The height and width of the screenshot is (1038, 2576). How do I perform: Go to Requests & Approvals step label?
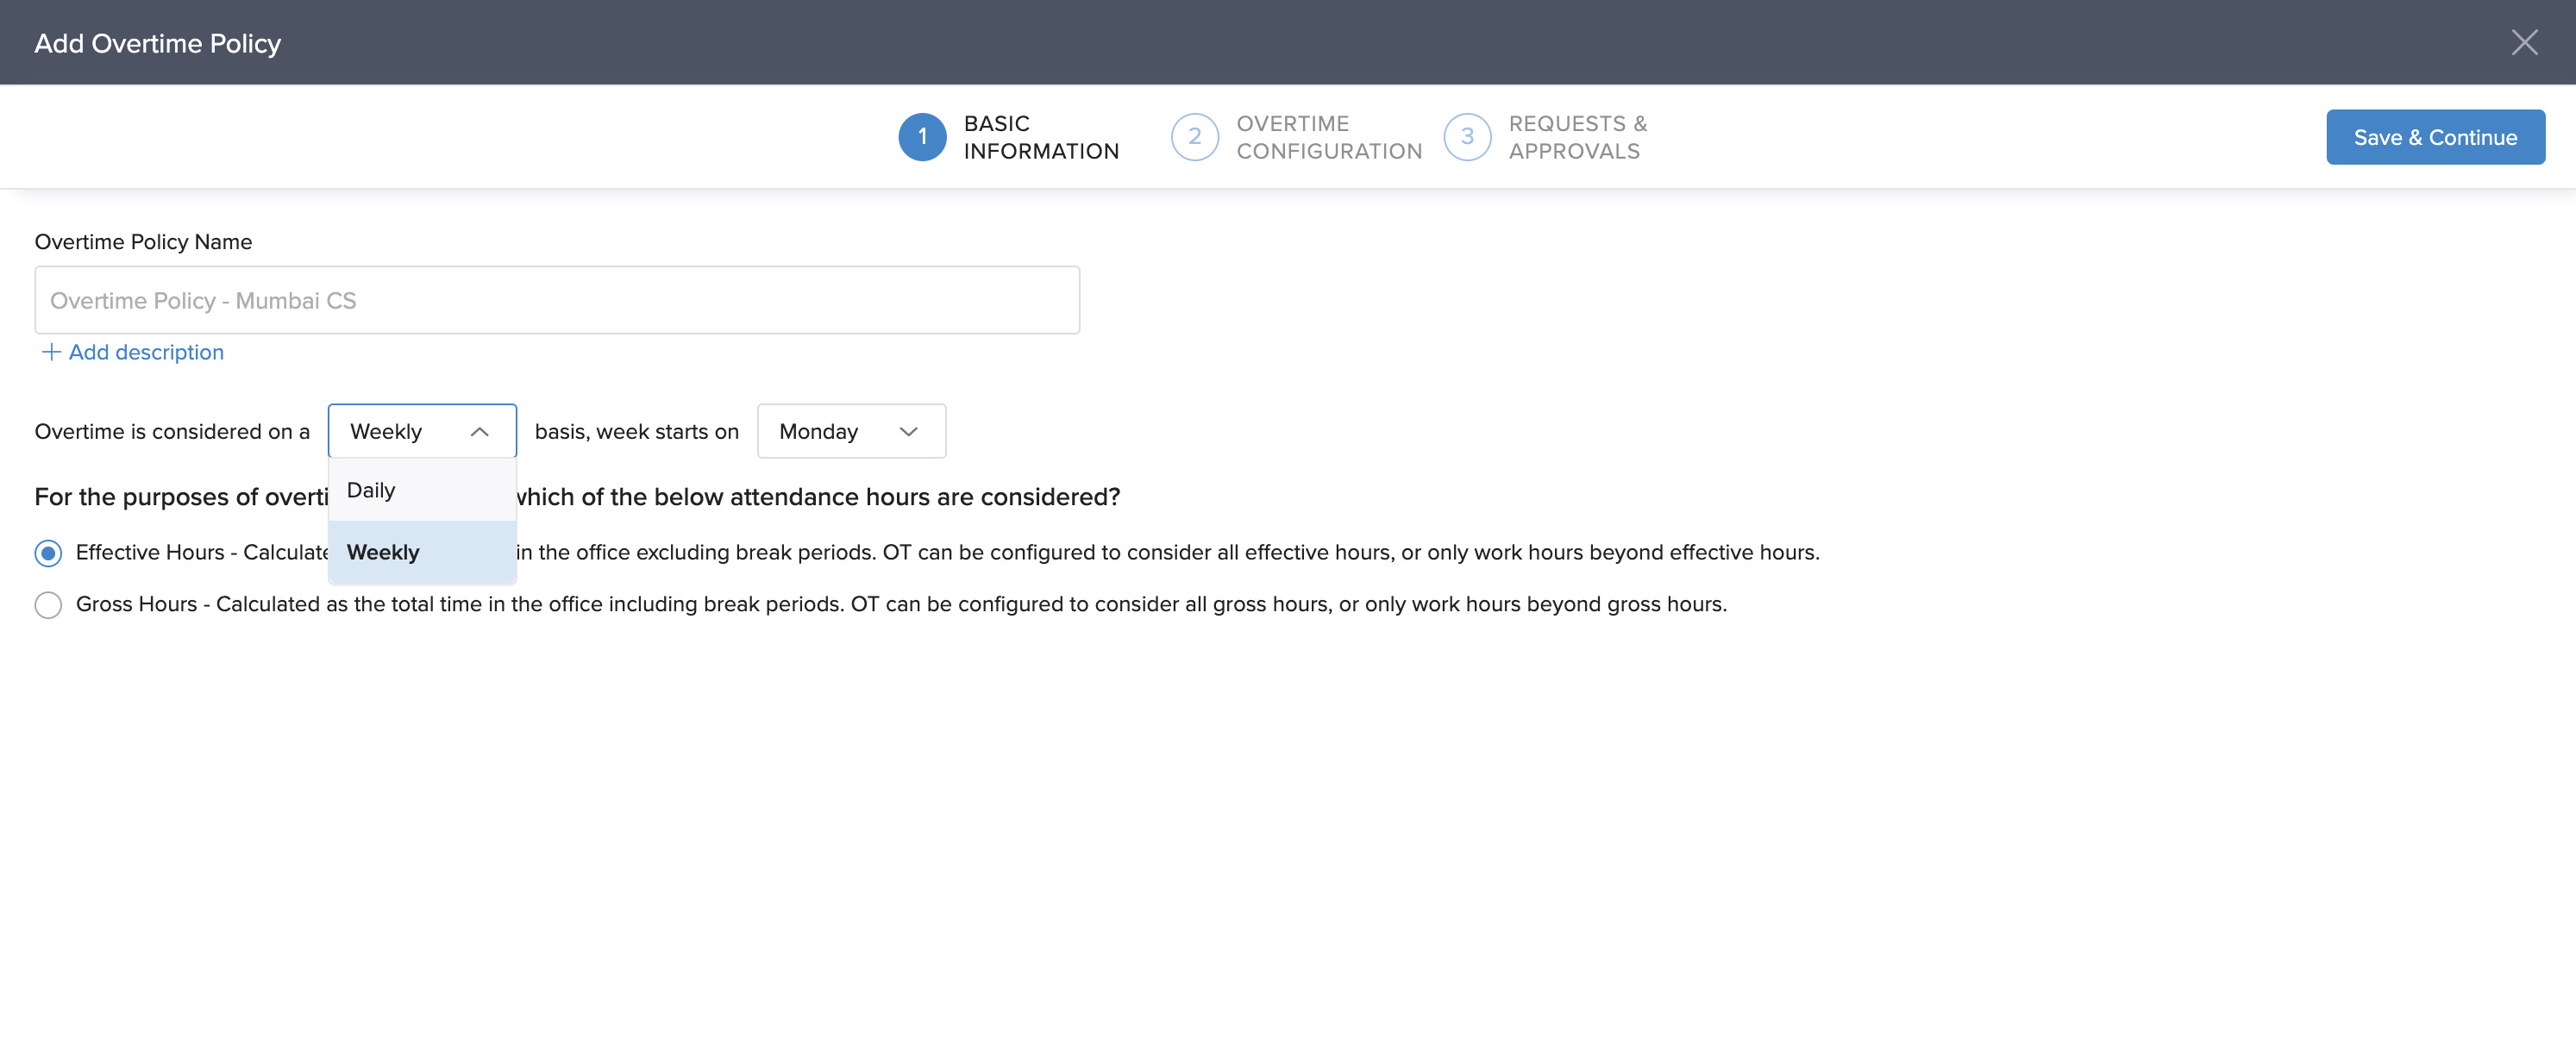[x=1577, y=137]
